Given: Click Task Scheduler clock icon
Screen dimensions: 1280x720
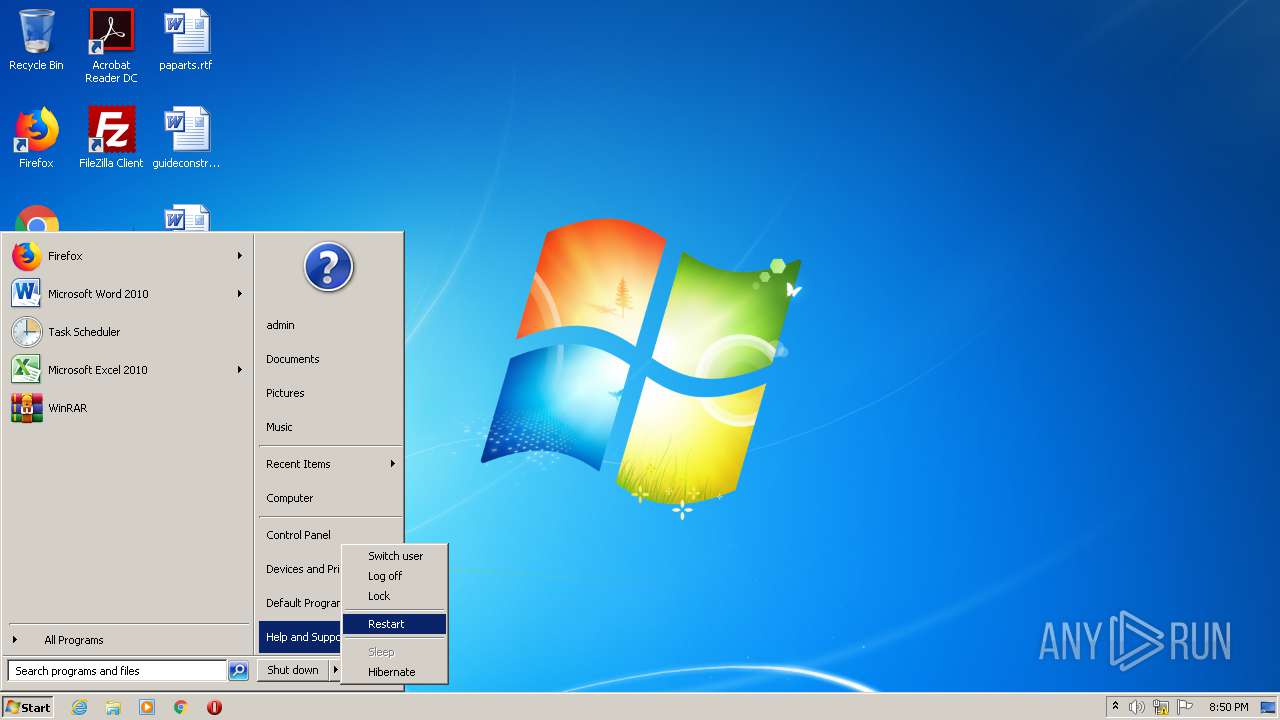Looking at the screenshot, I should (27, 332).
